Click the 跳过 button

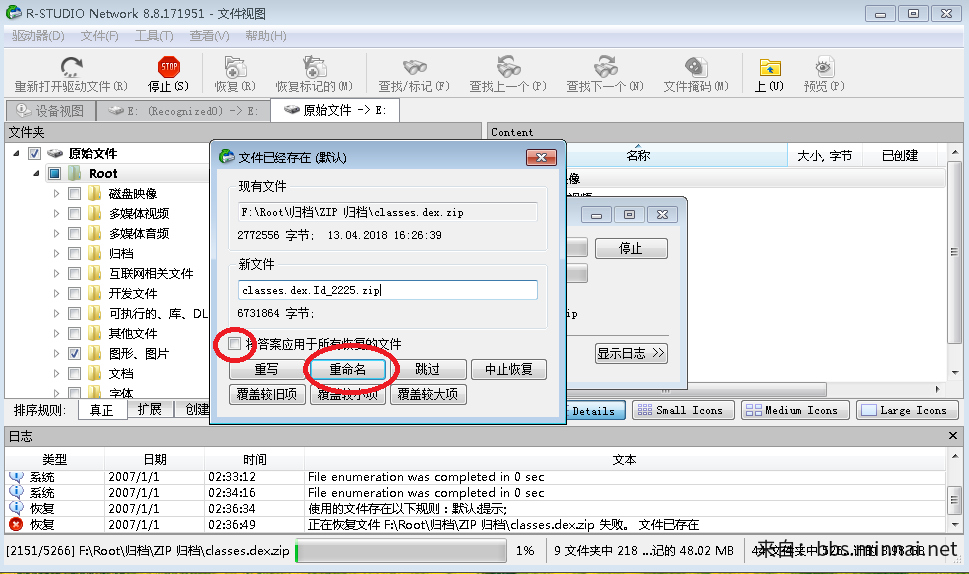(x=427, y=369)
